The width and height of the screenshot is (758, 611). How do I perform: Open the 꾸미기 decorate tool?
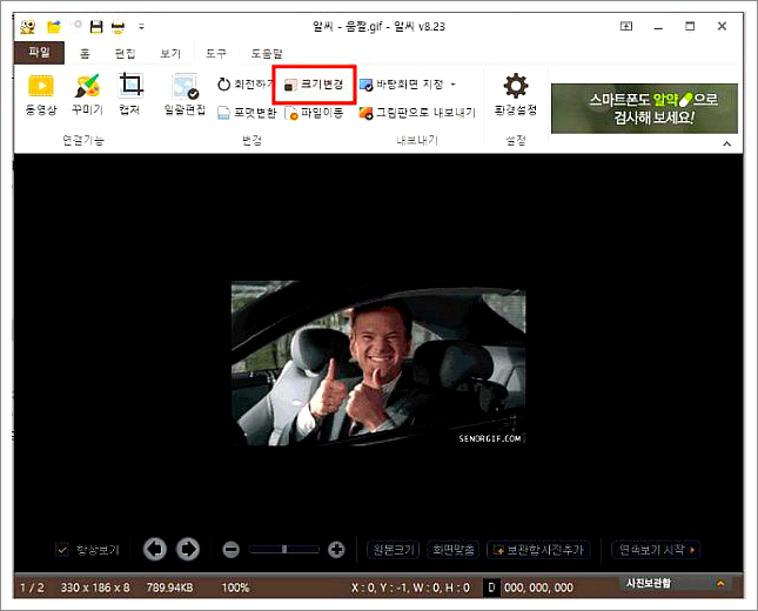point(87,95)
